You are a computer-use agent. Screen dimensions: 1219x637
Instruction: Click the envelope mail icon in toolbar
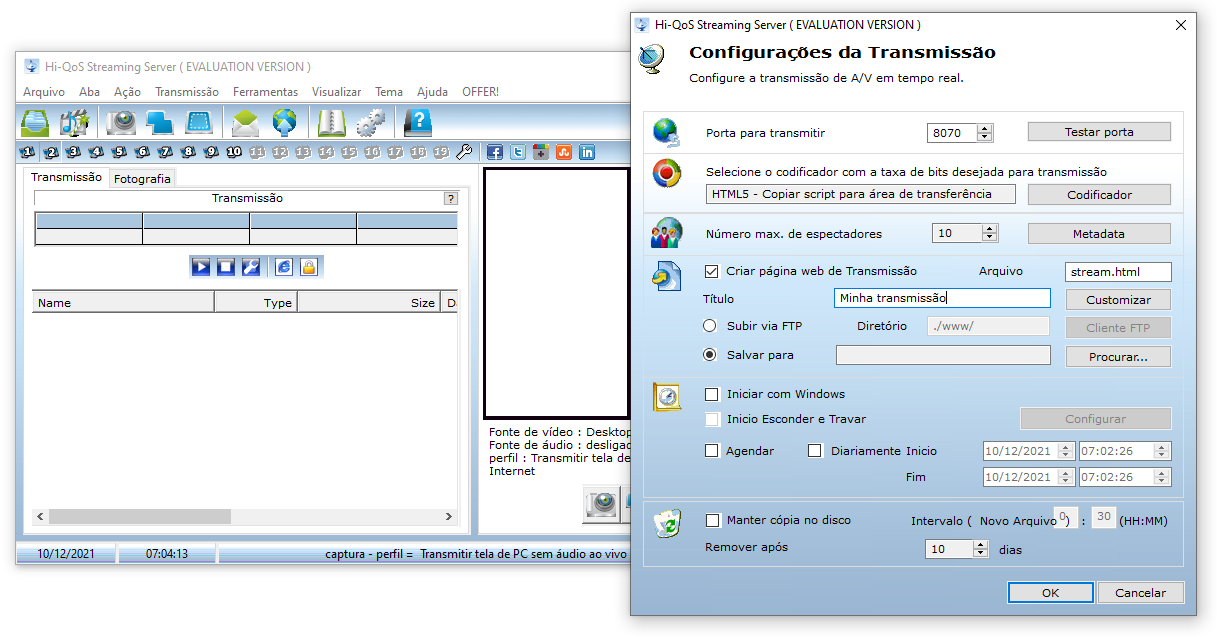tap(245, 122)
